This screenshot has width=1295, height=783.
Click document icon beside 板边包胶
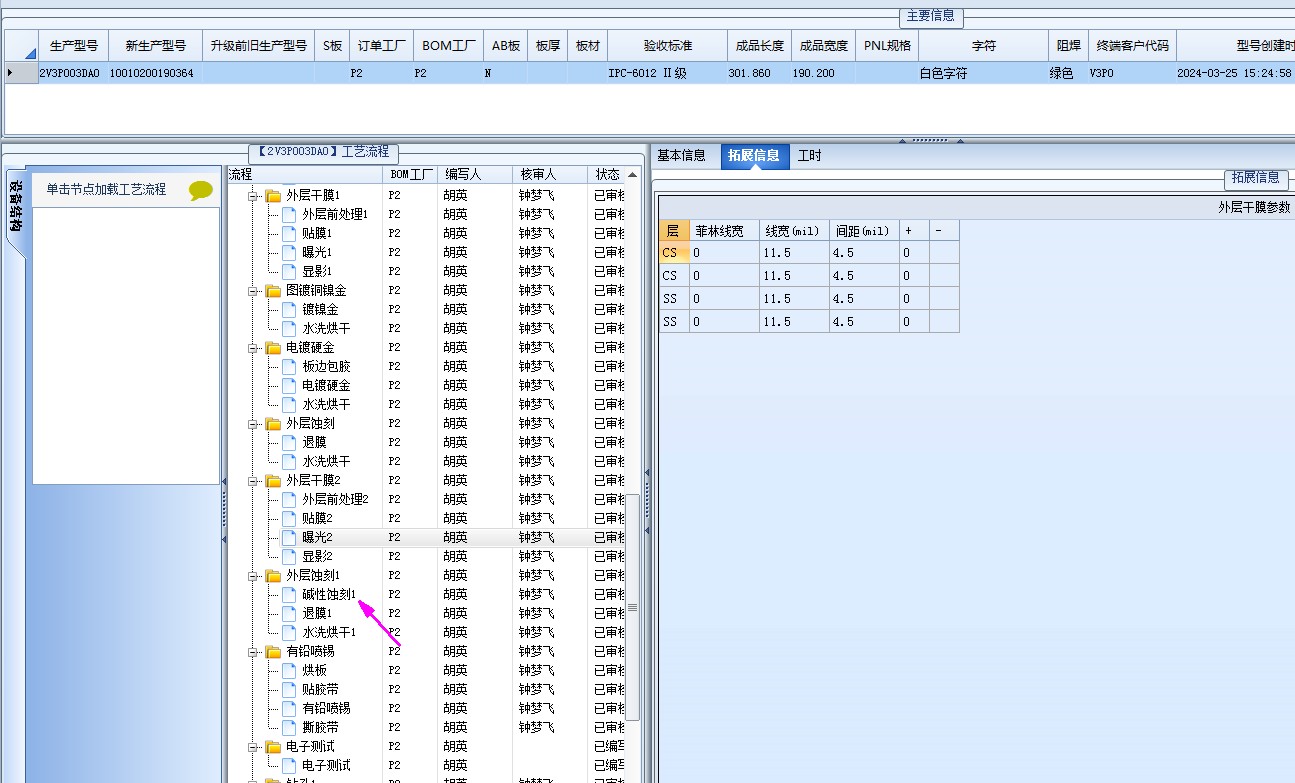click(x=289, y=366)
